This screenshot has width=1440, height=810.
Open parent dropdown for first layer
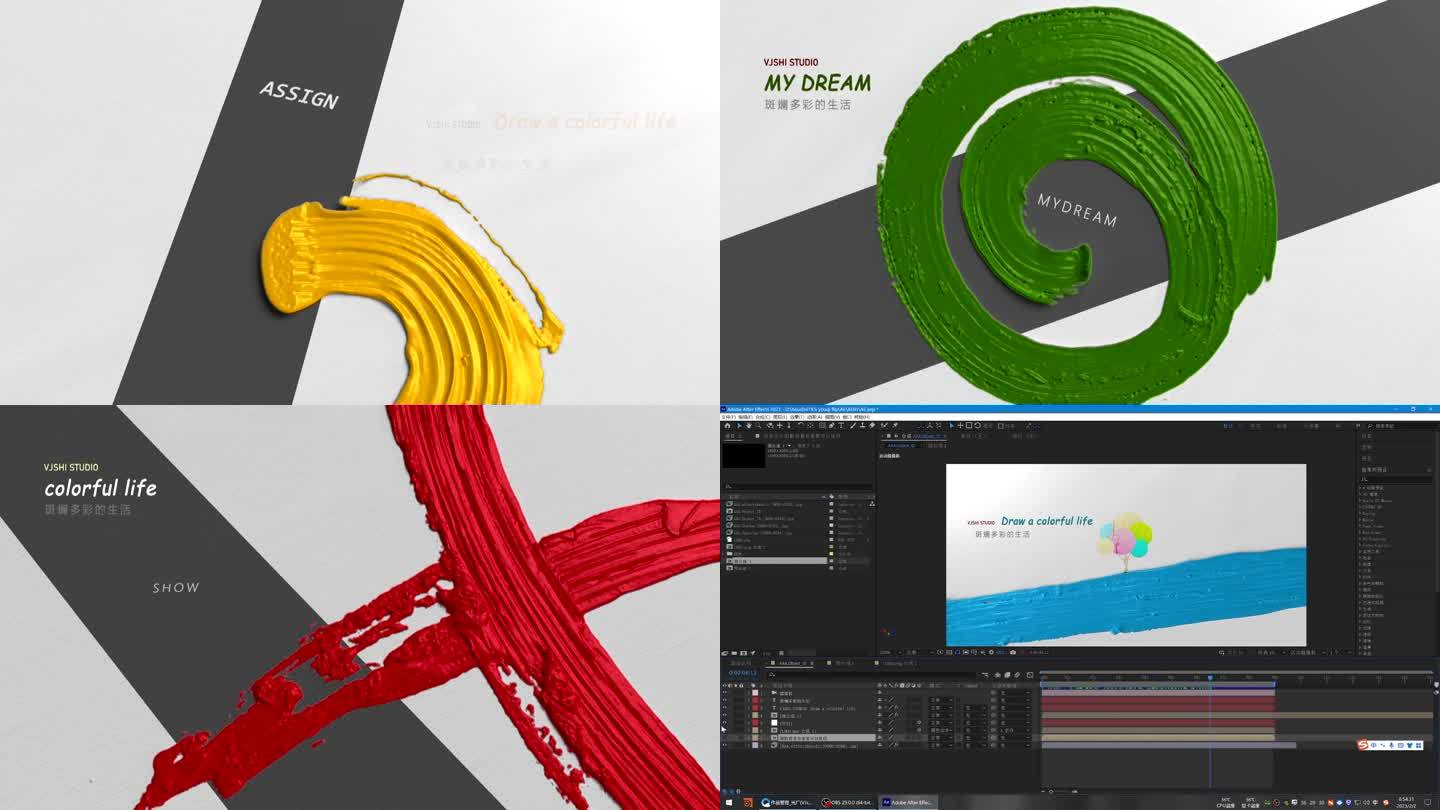(1015, 692)
